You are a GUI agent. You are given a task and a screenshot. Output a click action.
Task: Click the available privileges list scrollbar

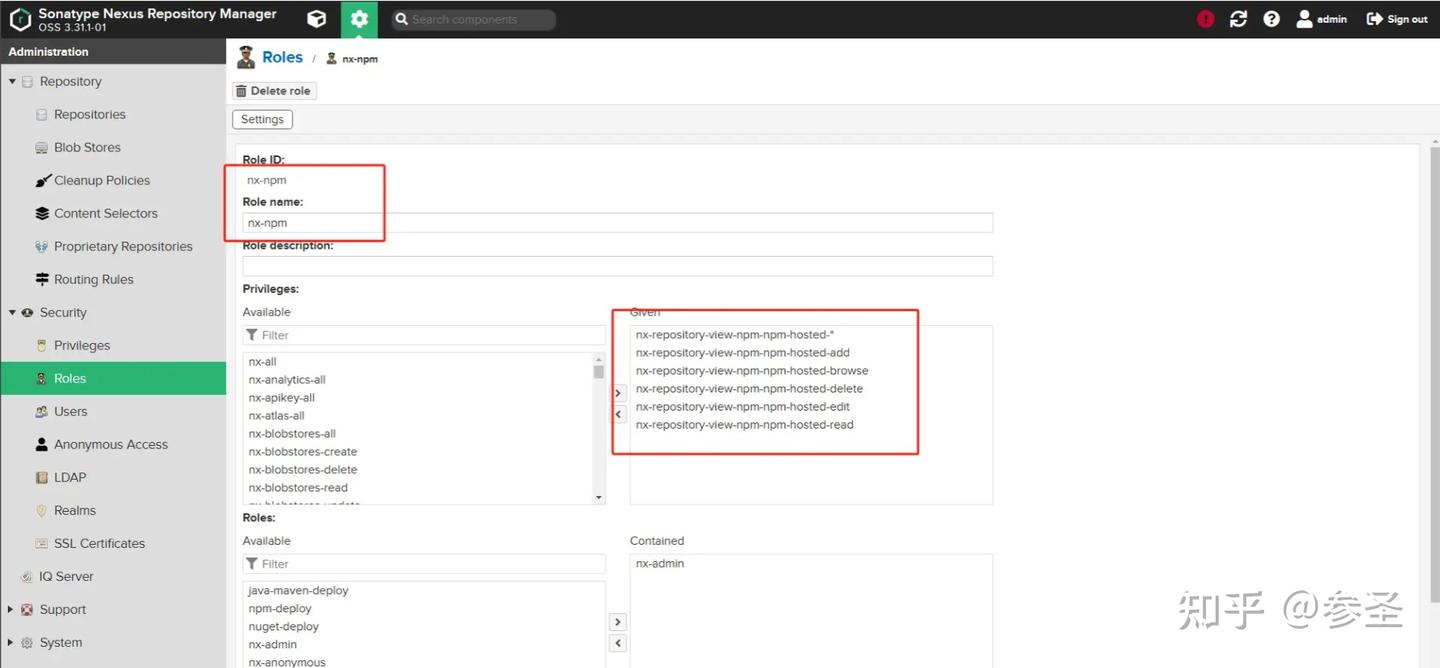pyautogui.click(x=599, y=428)
